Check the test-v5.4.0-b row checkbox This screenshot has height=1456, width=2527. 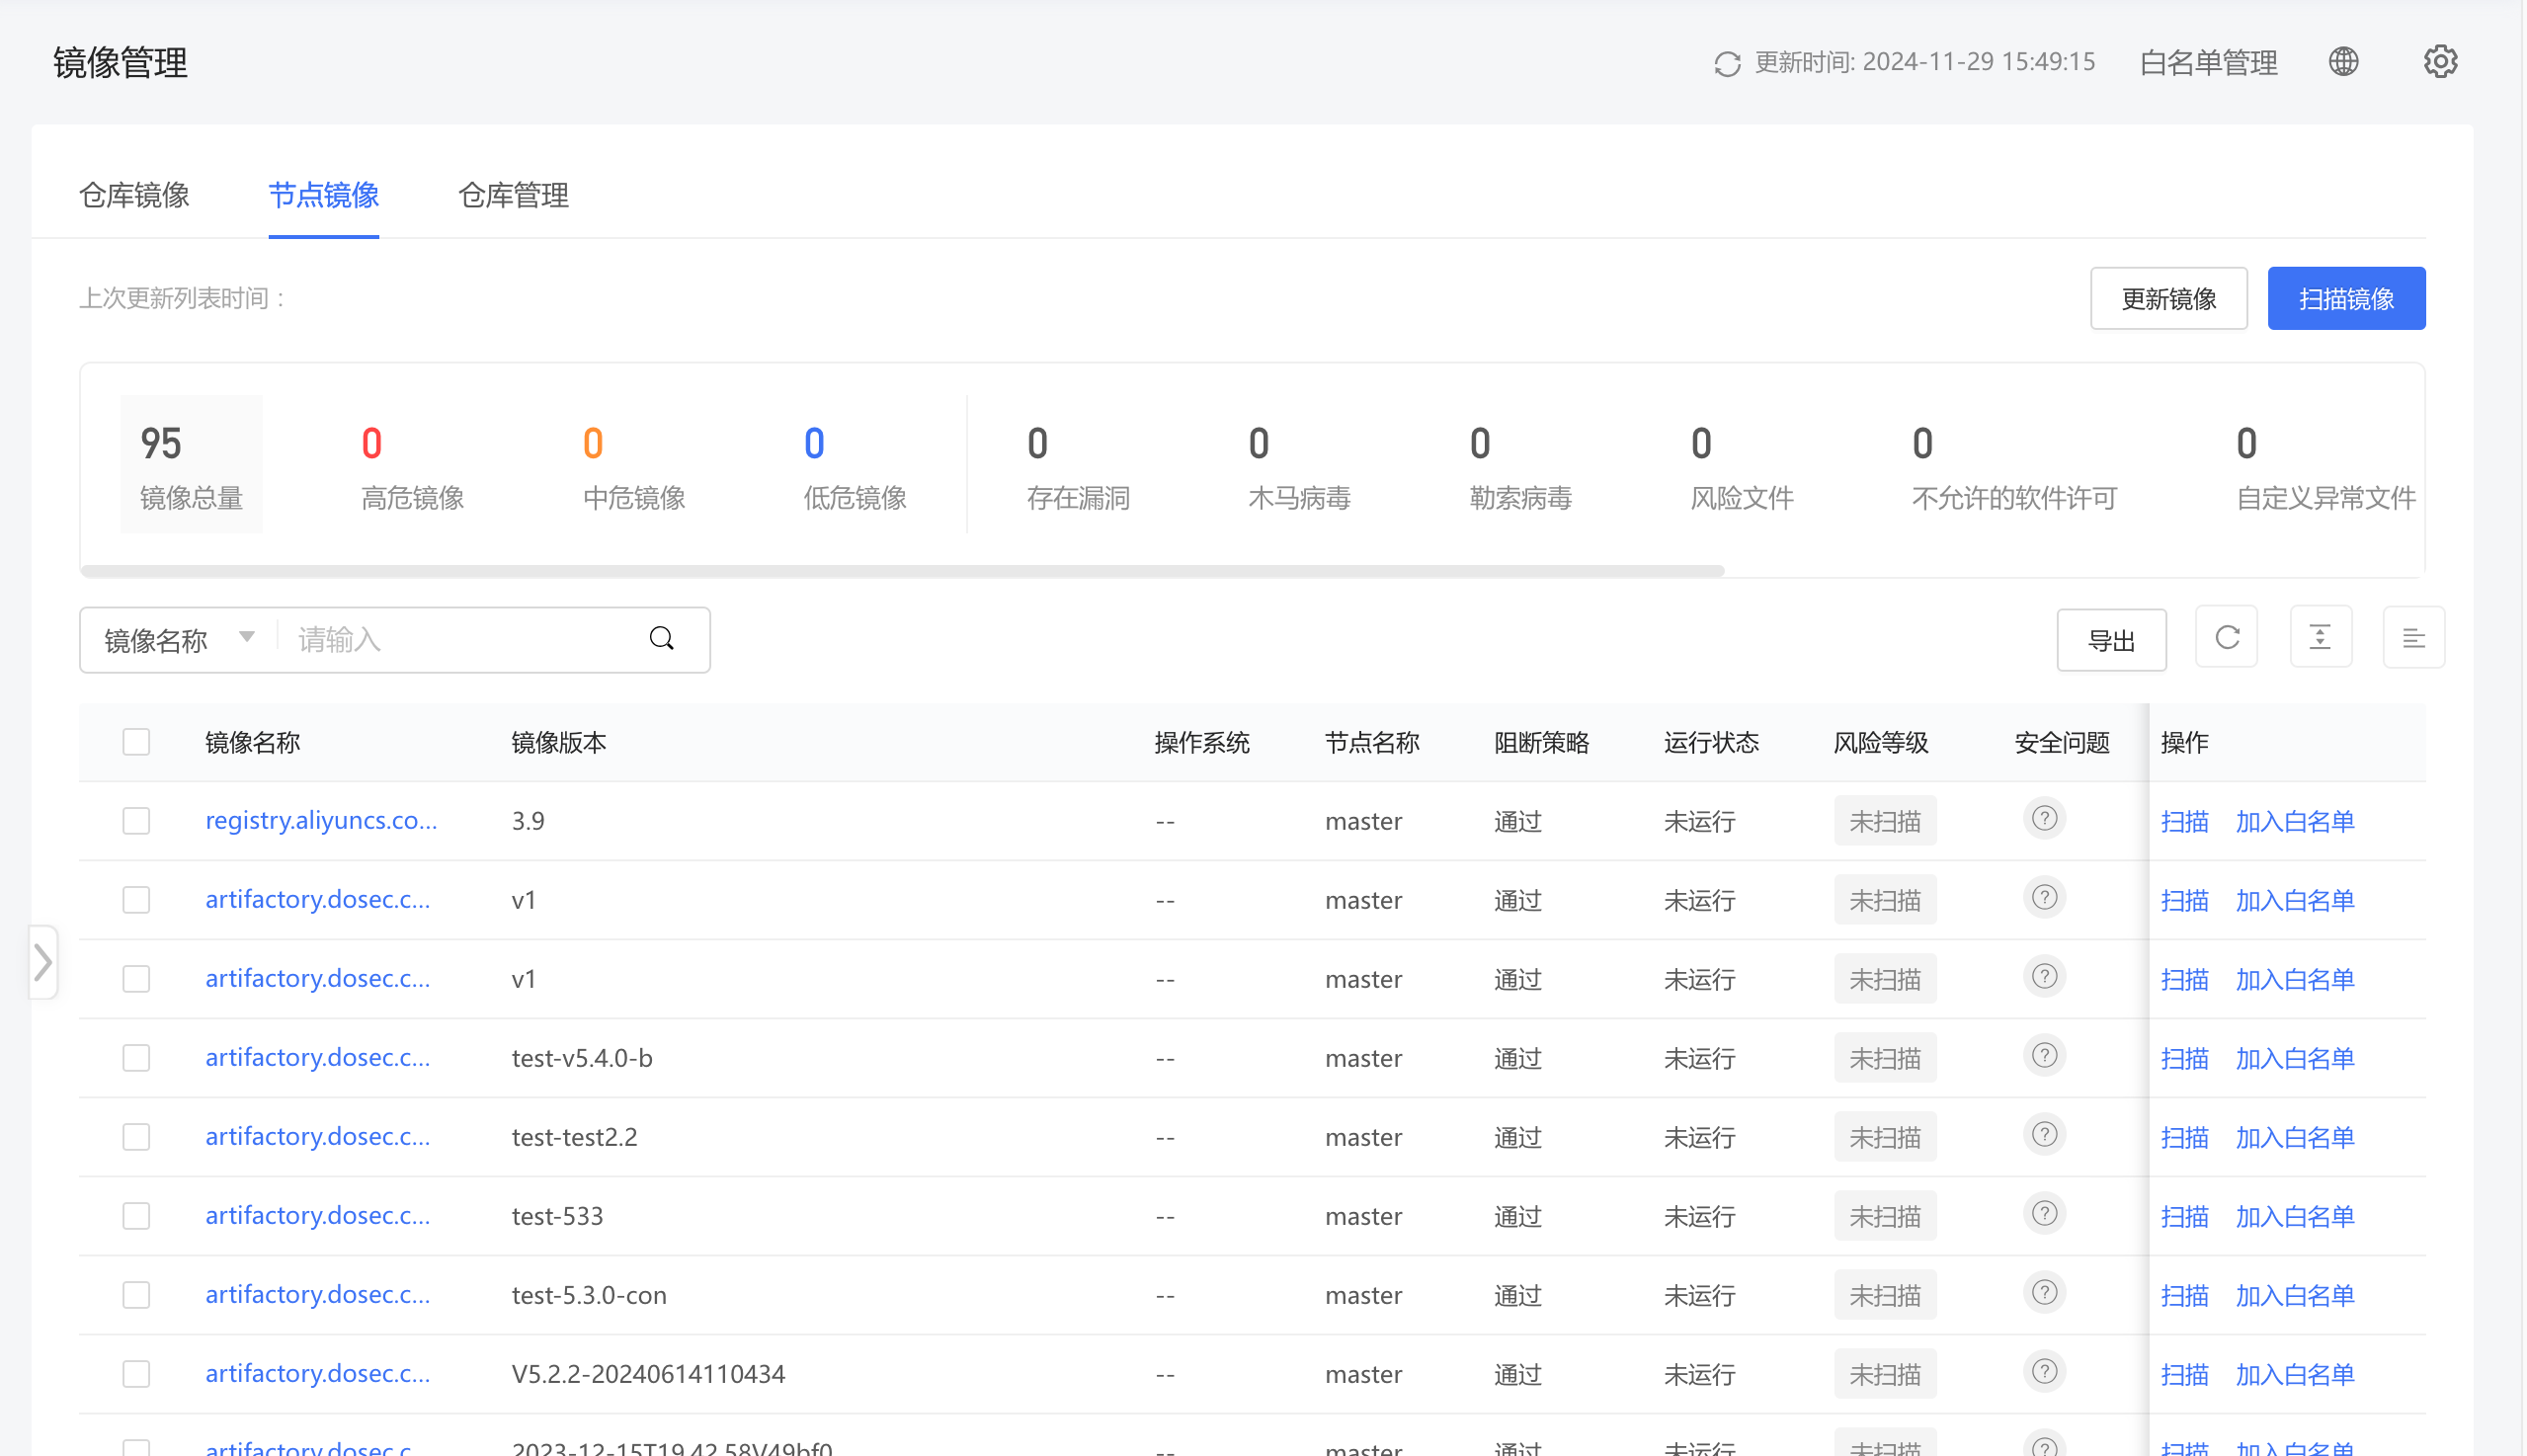(136, 1059)
